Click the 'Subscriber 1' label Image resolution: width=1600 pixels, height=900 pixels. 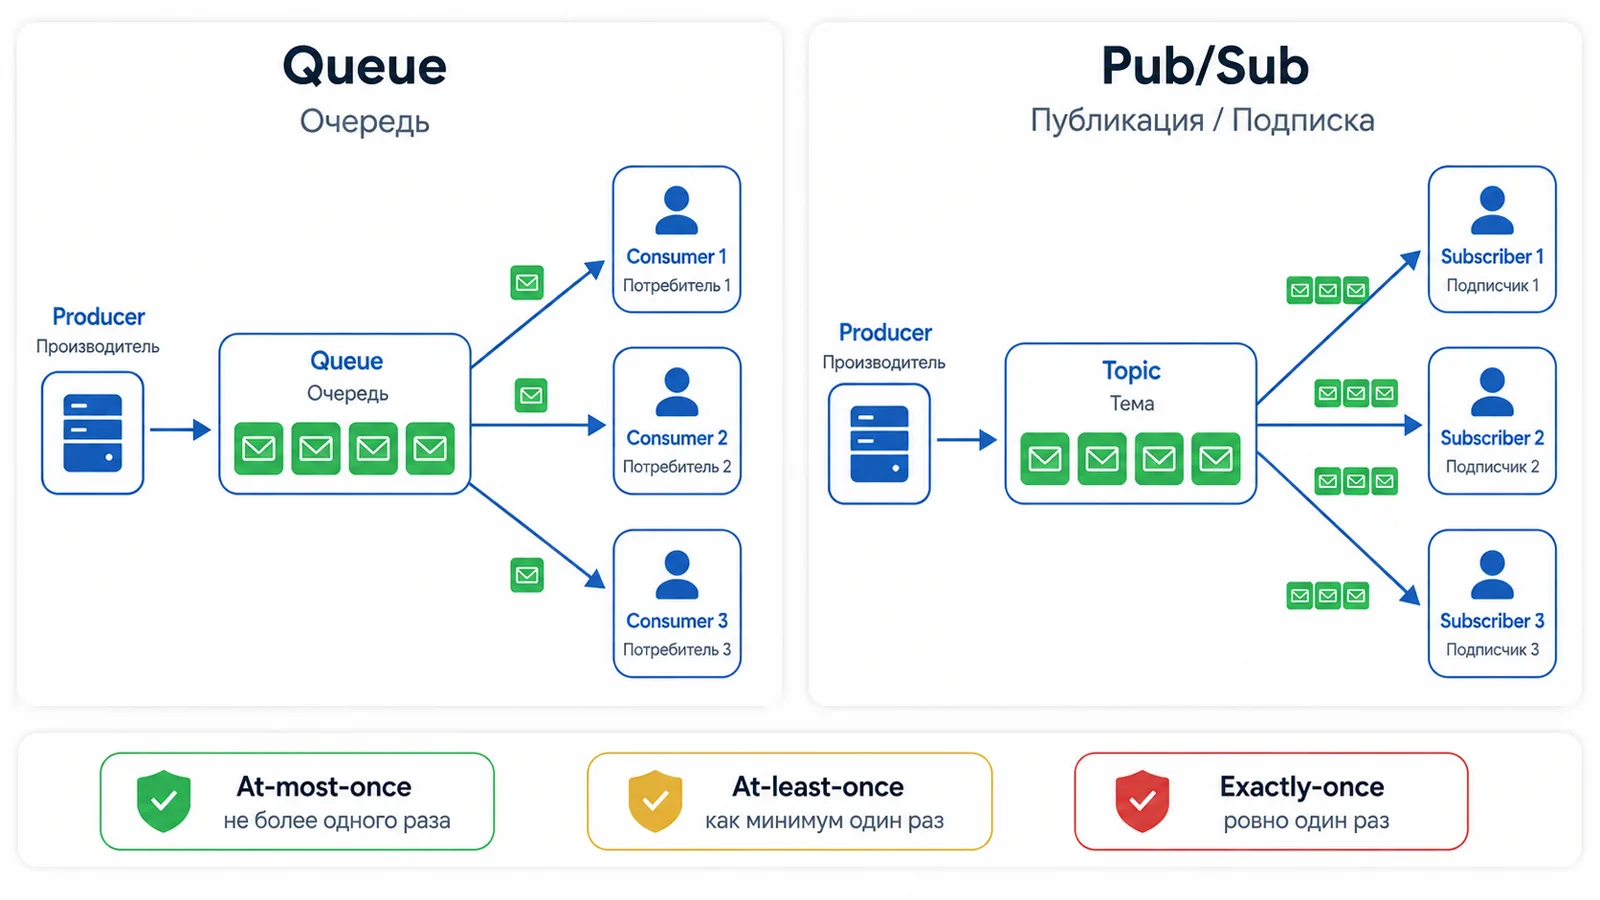click(x=1492, y=257)
